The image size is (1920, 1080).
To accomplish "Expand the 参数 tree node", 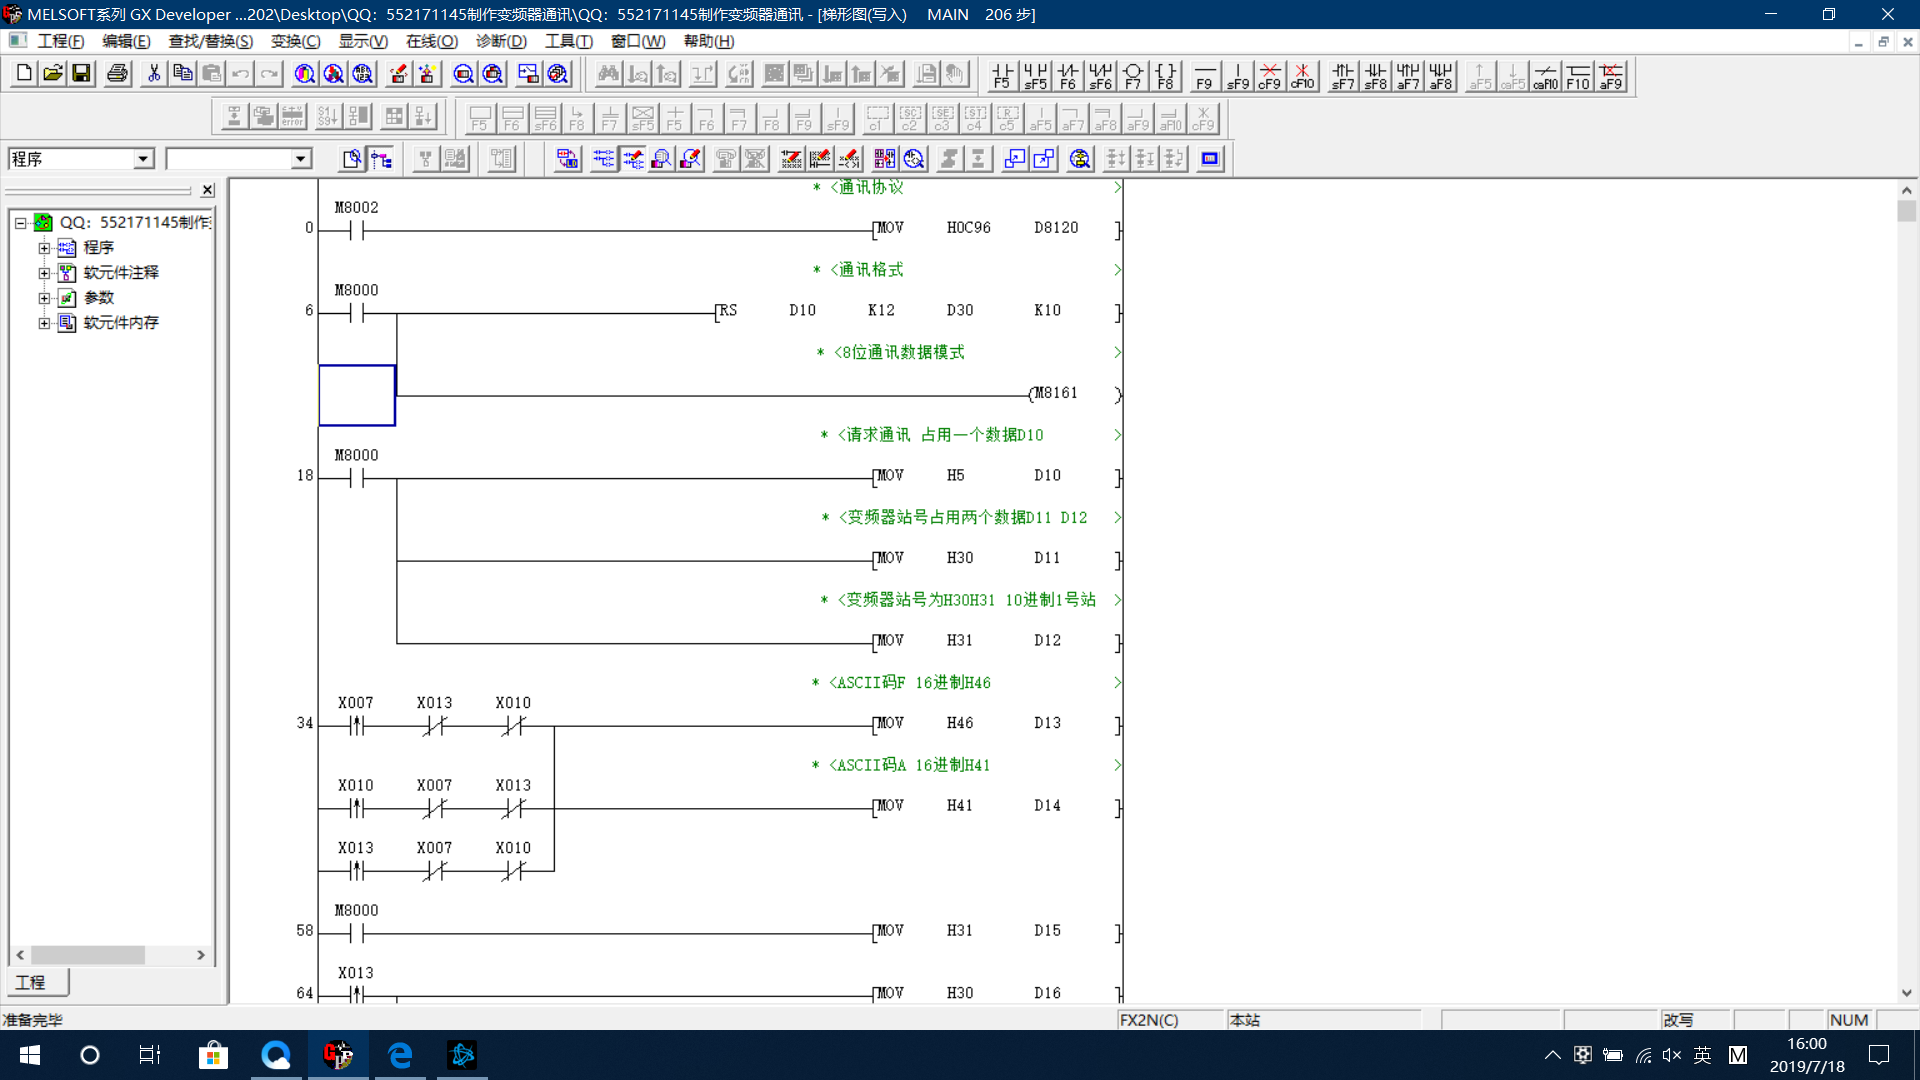I will coord(44,298).
